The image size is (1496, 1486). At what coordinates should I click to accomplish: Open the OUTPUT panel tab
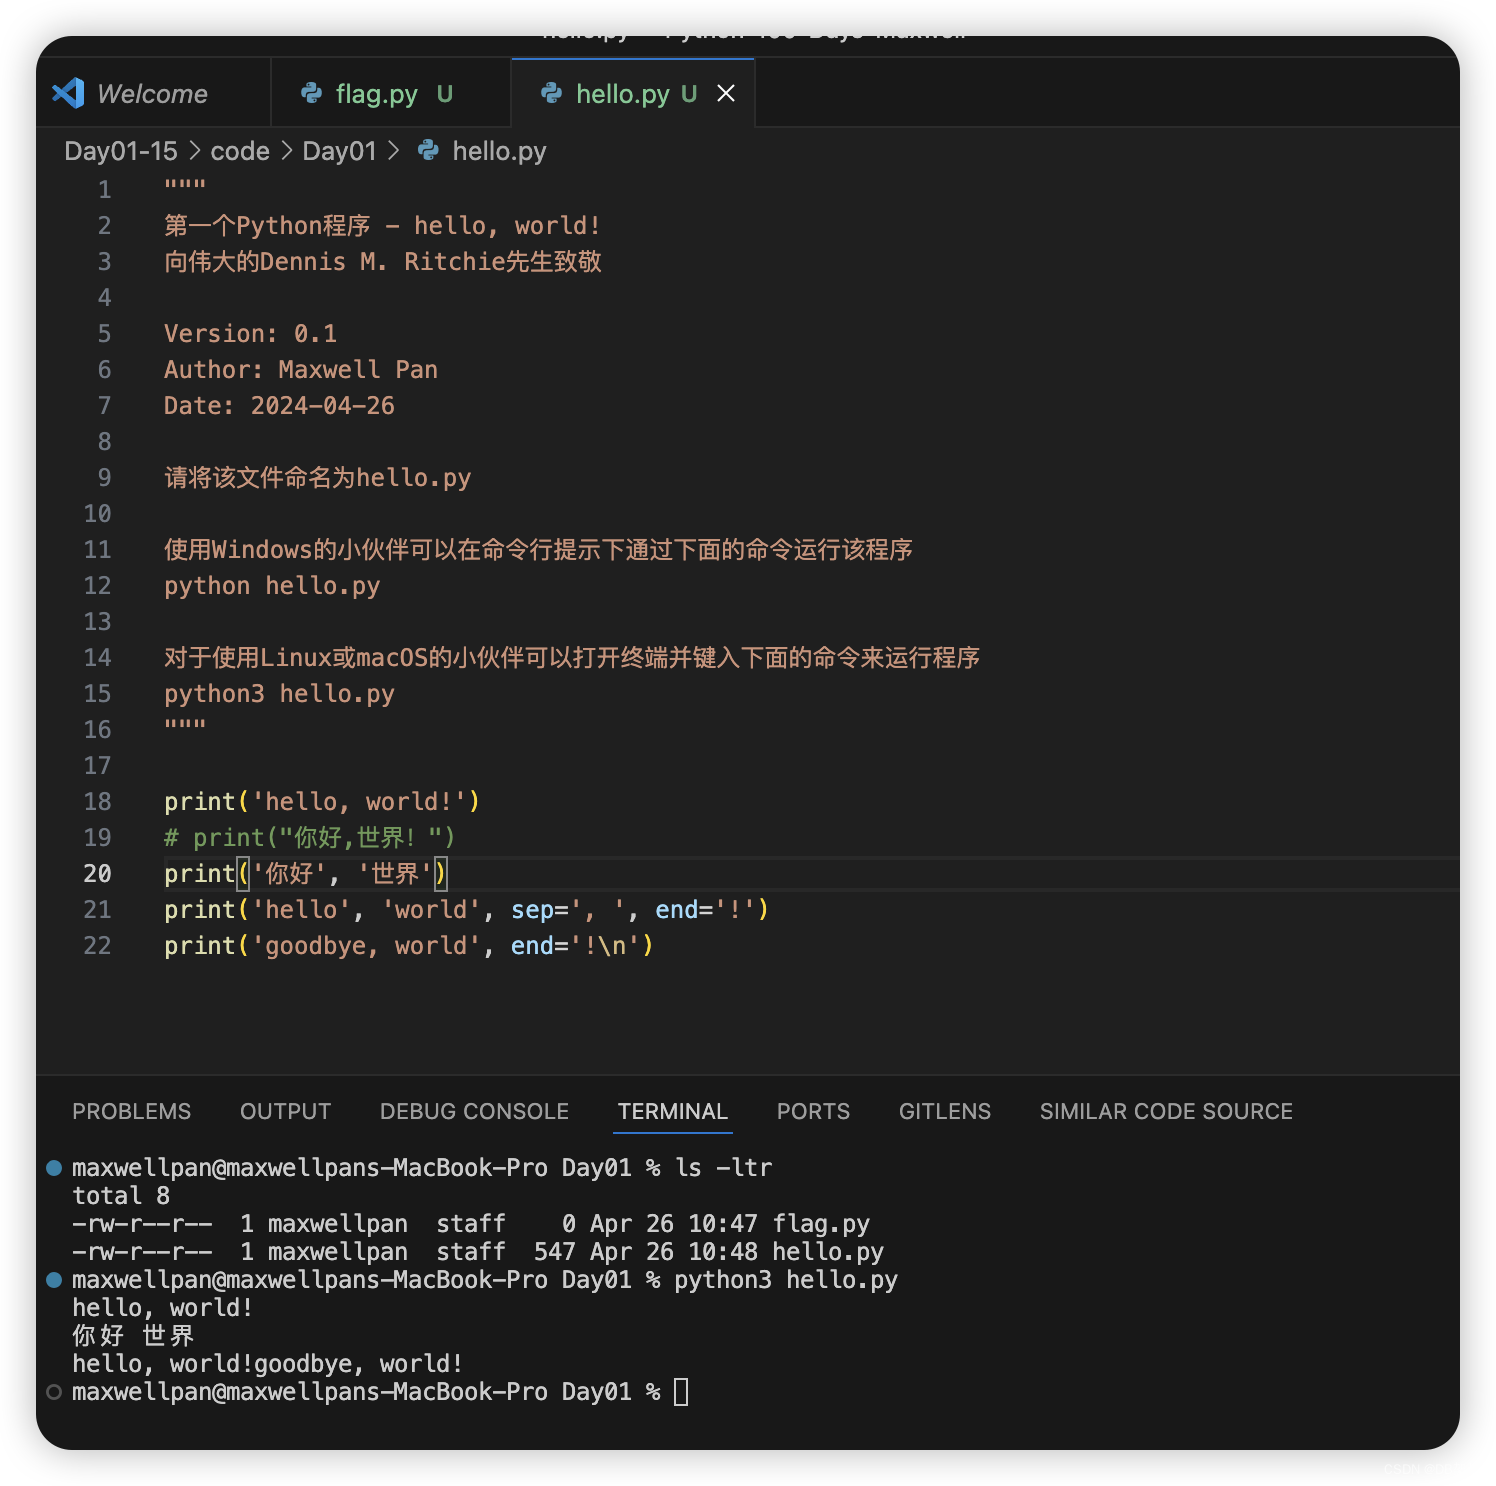(x=285, y=1111)
